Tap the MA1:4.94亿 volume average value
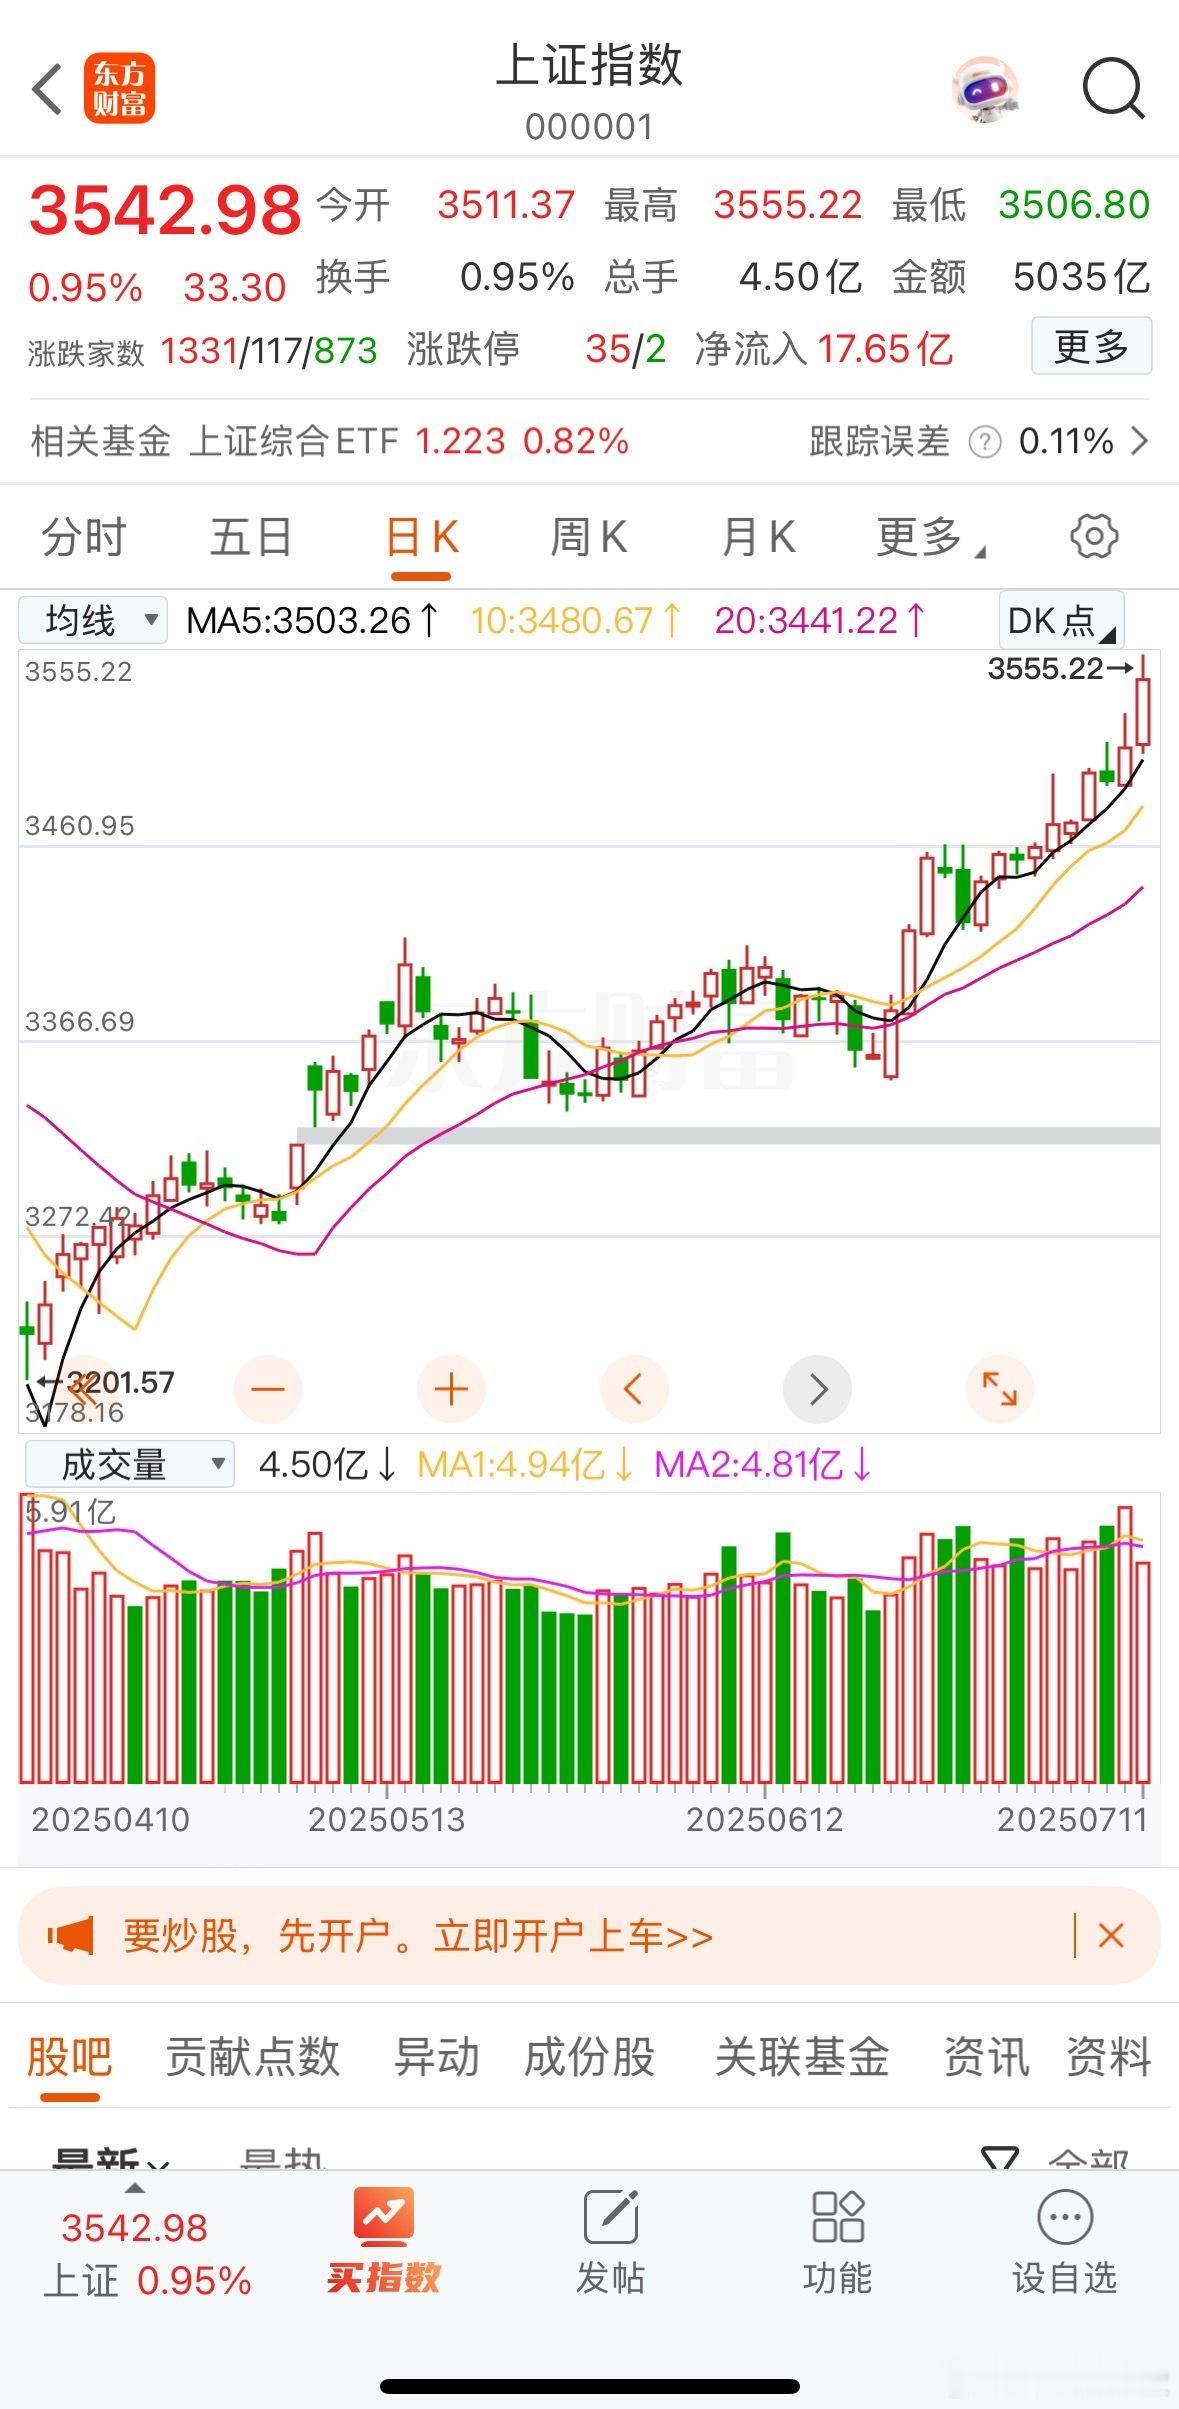Viewport: 1179px width, 2409px height. [525, 1464]
